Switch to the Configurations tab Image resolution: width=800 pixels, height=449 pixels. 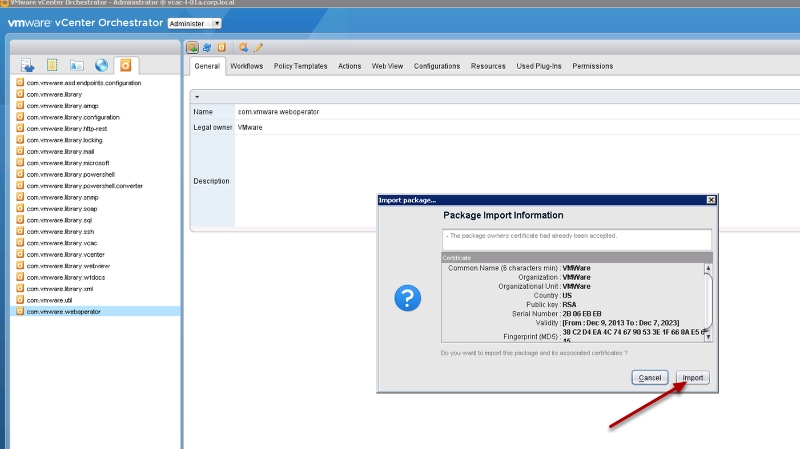click(437, 66)
